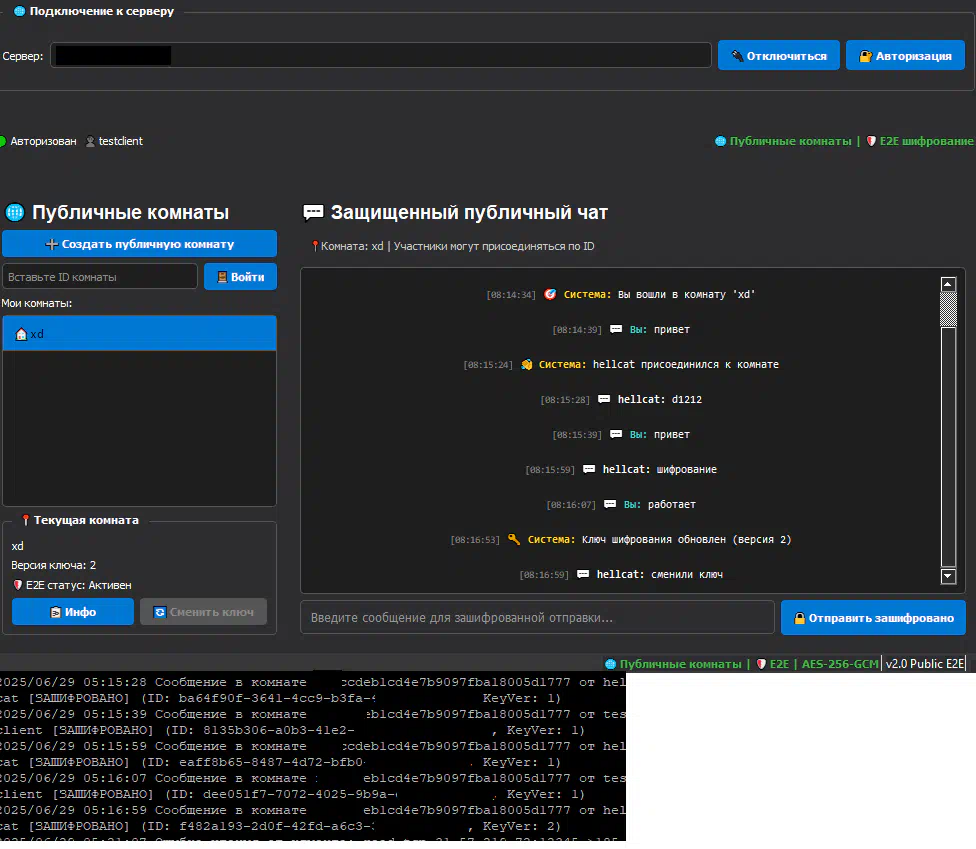Click Ключ шифрования обновлен (версия 2) message
This screenshot has width=976, height=849.
(687, 539)
